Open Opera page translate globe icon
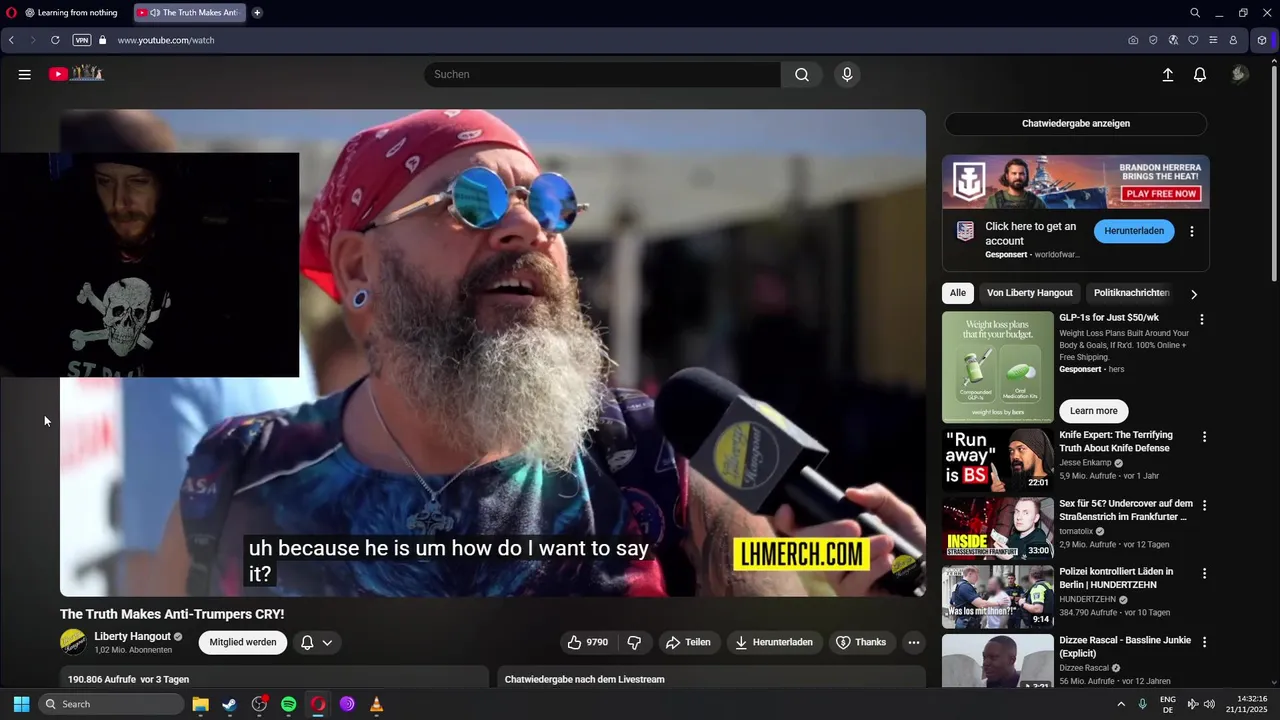This screenshot has height=720, width=1280. [1173, 40]
